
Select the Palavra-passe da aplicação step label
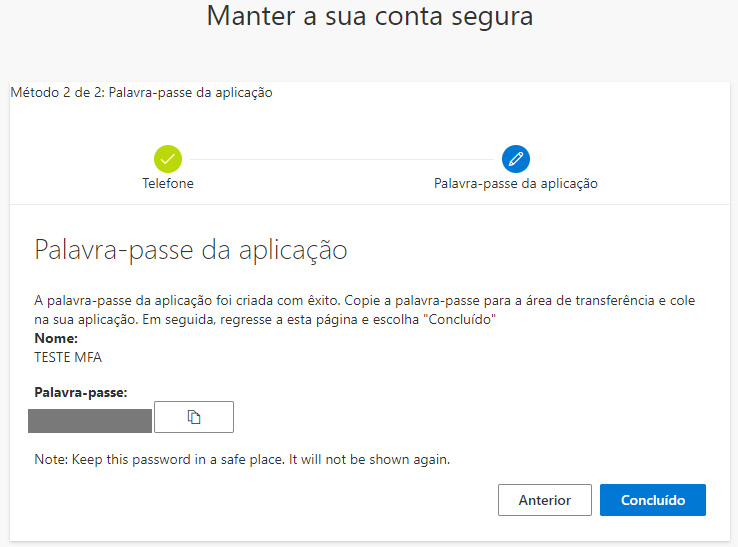[516, 184]
